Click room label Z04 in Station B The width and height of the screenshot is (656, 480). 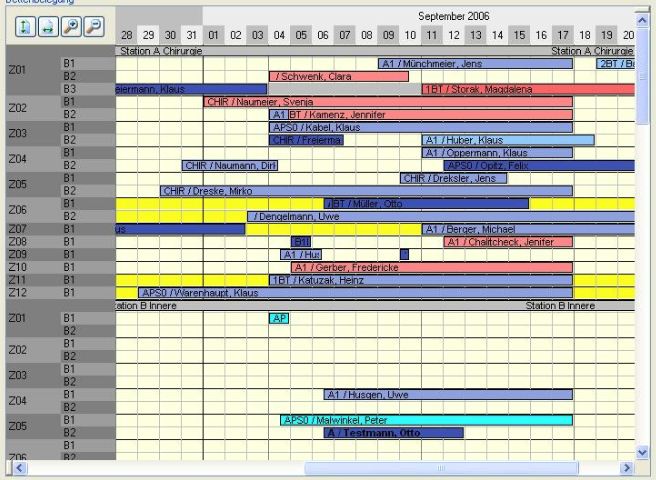[x=18, y=401]
